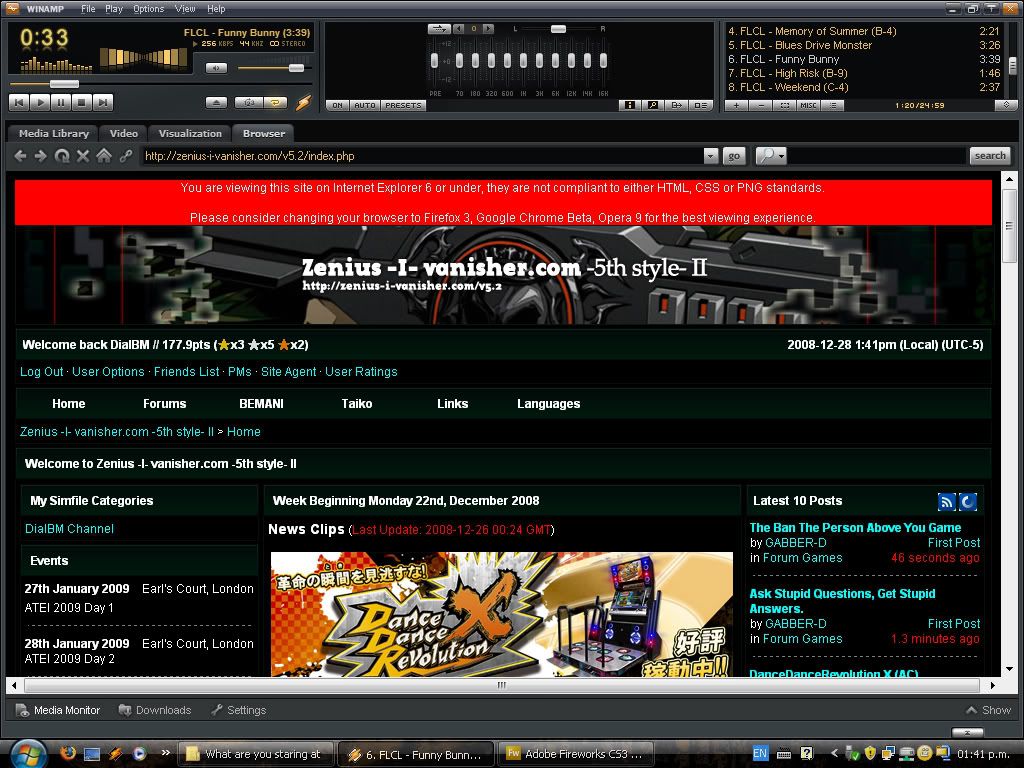
Task: Click the crossfade arrows button above equalizer
Action: pos(440,29)
